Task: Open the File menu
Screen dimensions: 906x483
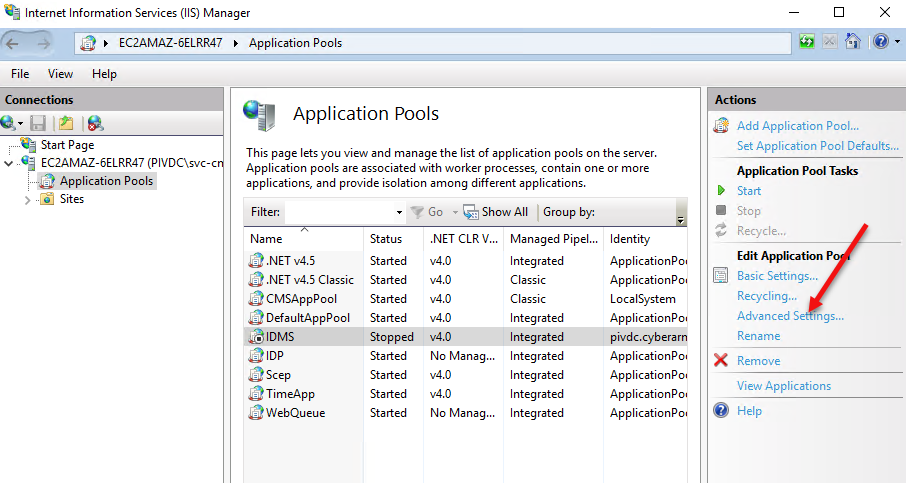Action: (x=20, y=74)
